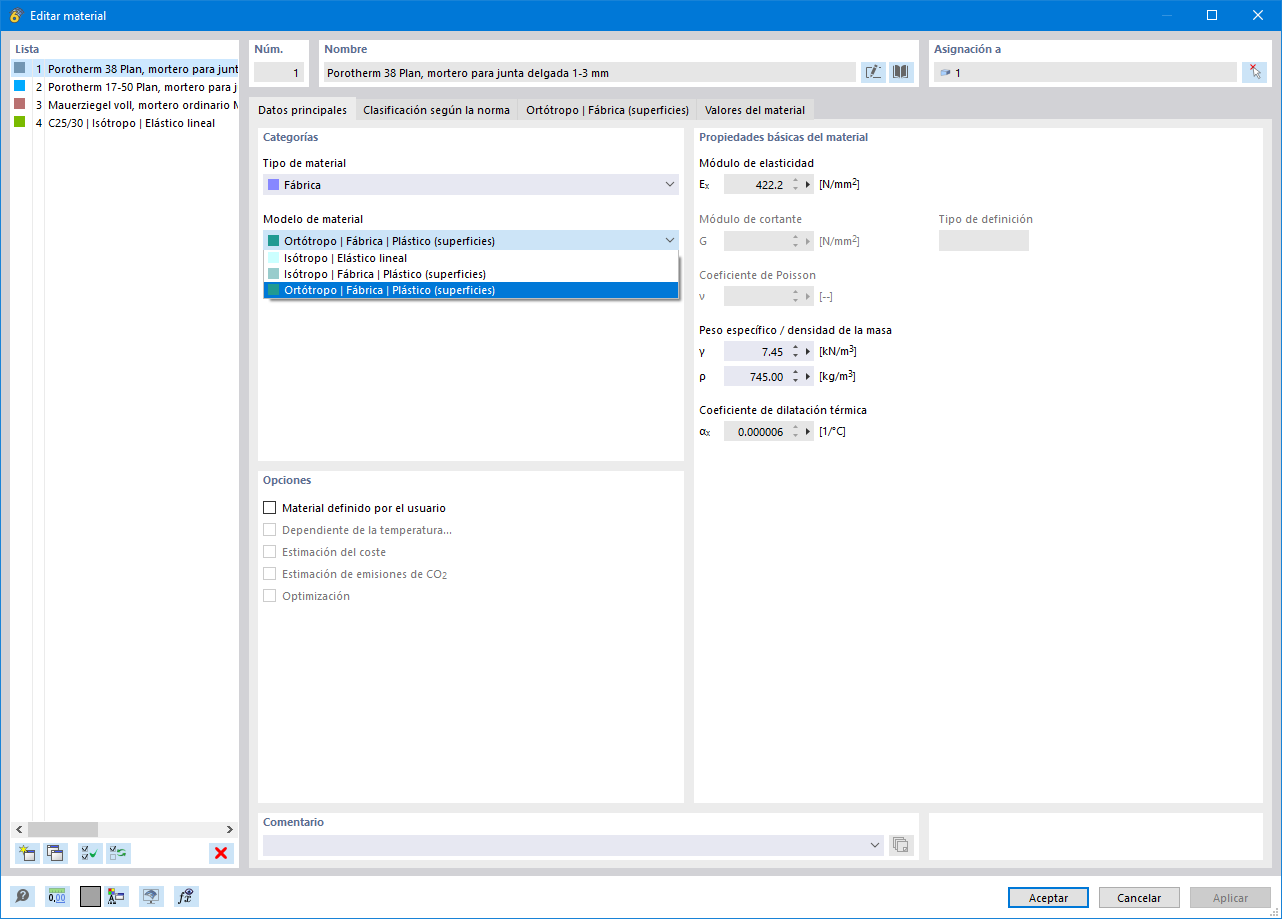Click the γ specific weight stepper arrows
Screen dimensions: 1282x919
pyautogui.click(x=795, y=351)
